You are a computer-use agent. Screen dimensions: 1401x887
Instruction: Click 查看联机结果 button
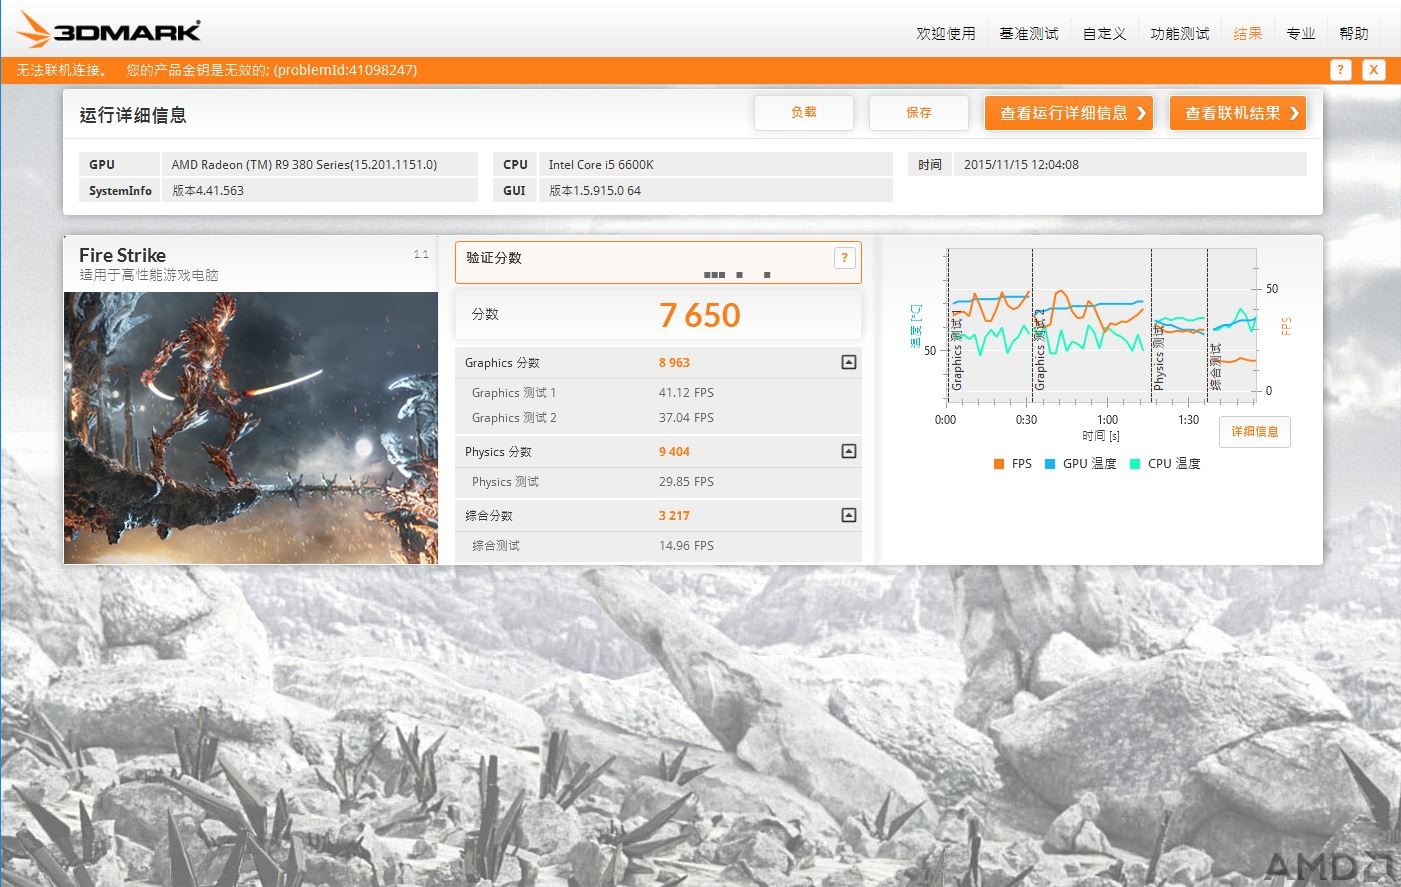tap(1238, 113)
